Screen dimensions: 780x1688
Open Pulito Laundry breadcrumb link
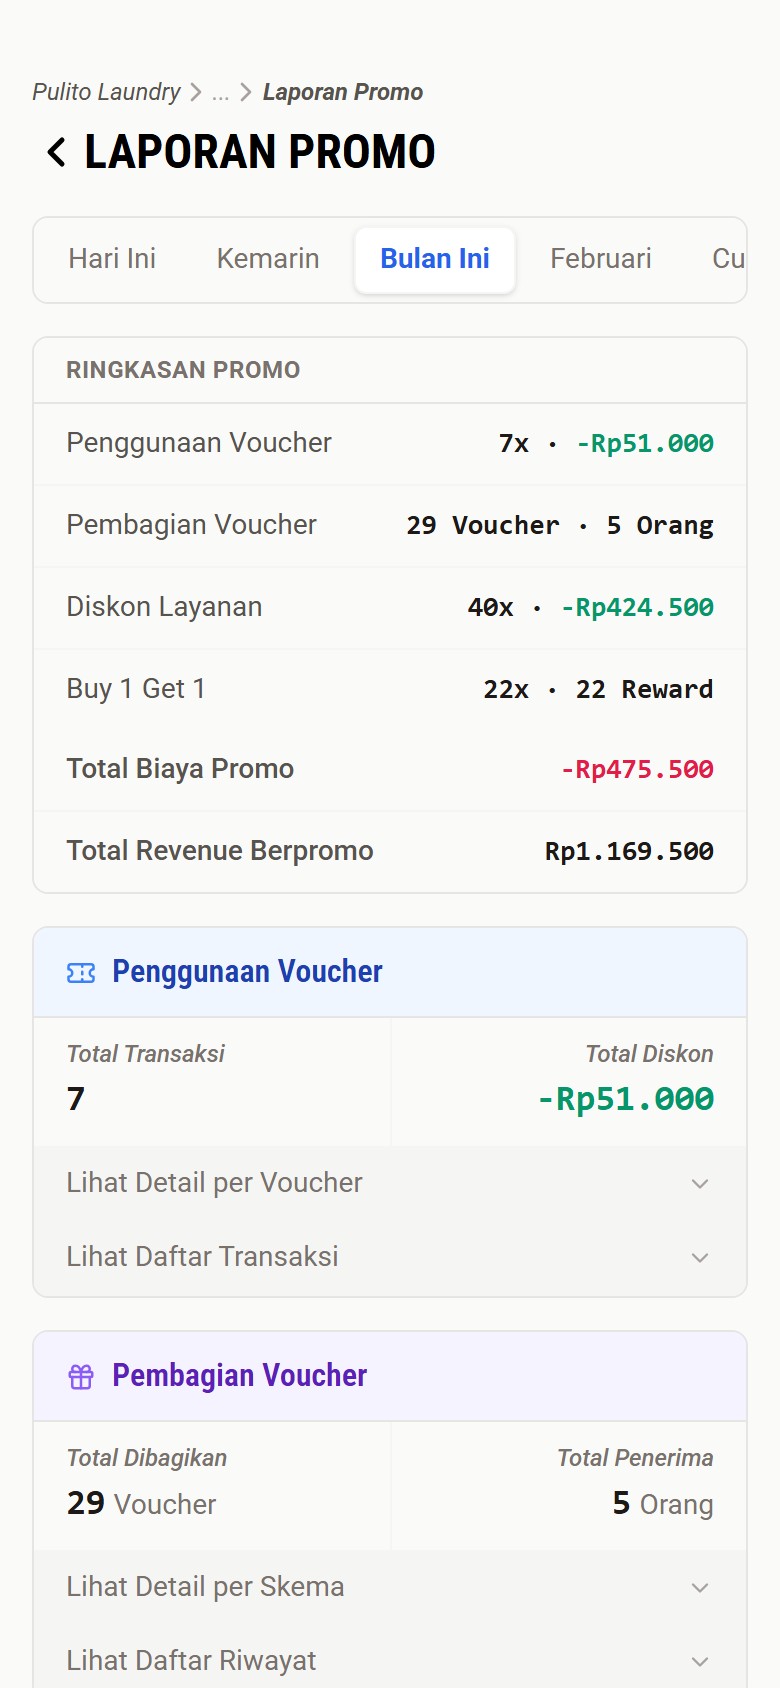coord(106,93)
